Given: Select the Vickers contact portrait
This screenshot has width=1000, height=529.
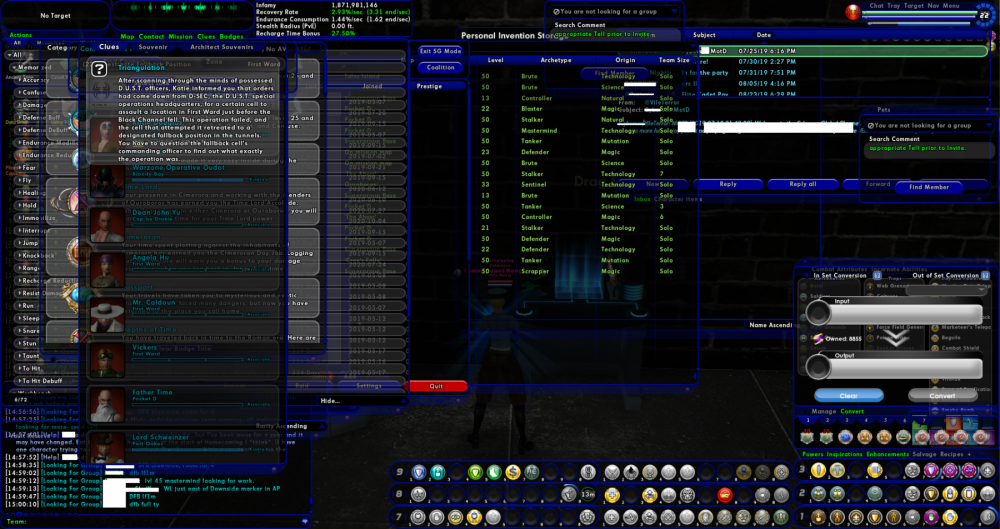Looking at the screenshot, I should click(x=107, y=360).
